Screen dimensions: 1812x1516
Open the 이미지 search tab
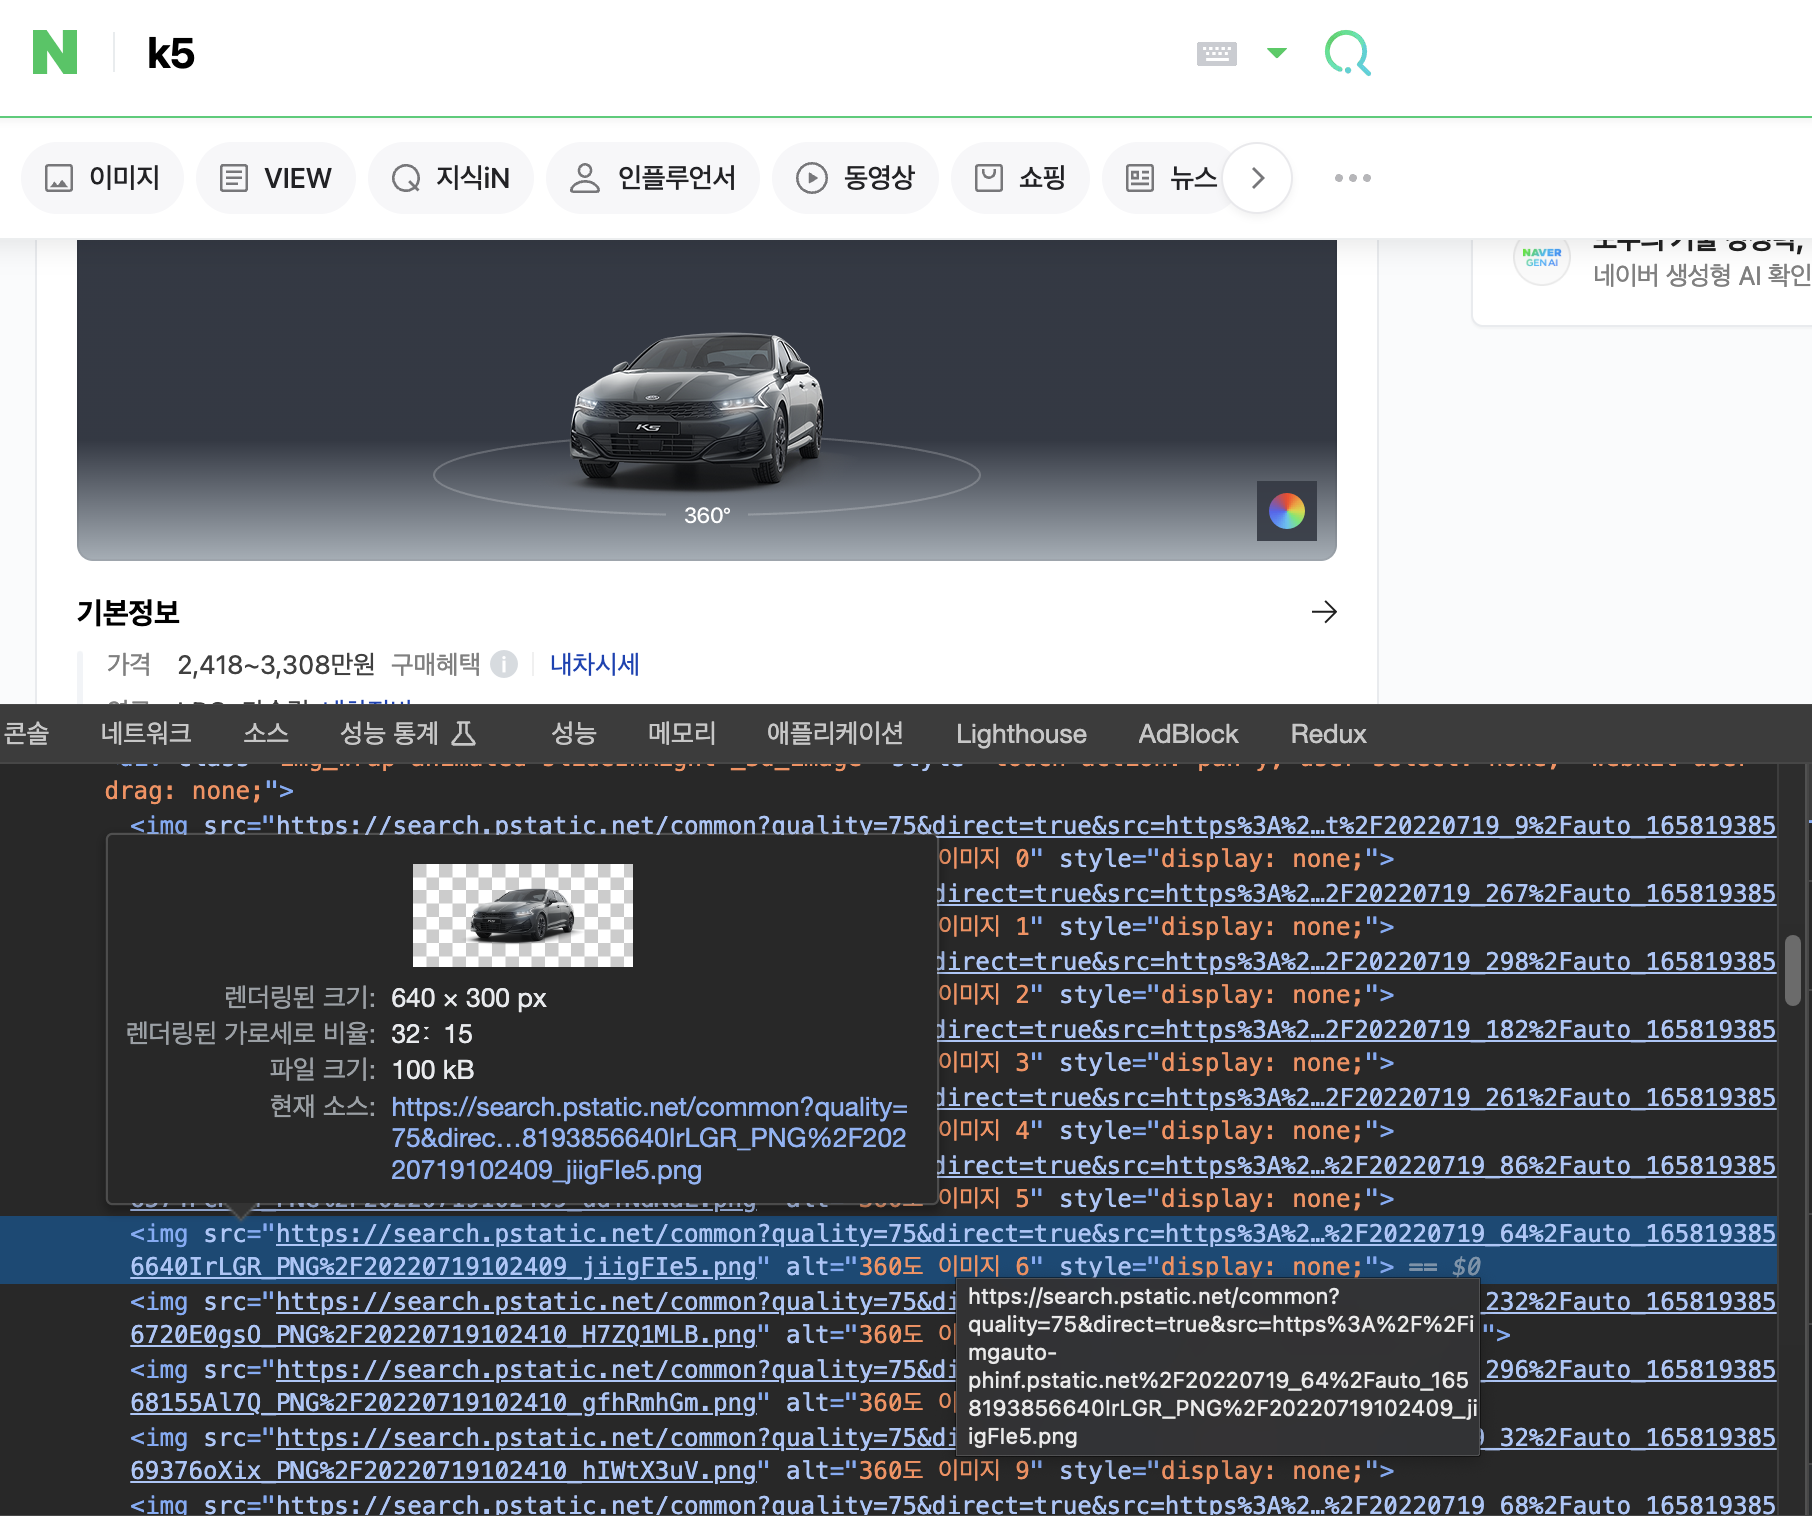pyautogui.click(x=102, y=178)
